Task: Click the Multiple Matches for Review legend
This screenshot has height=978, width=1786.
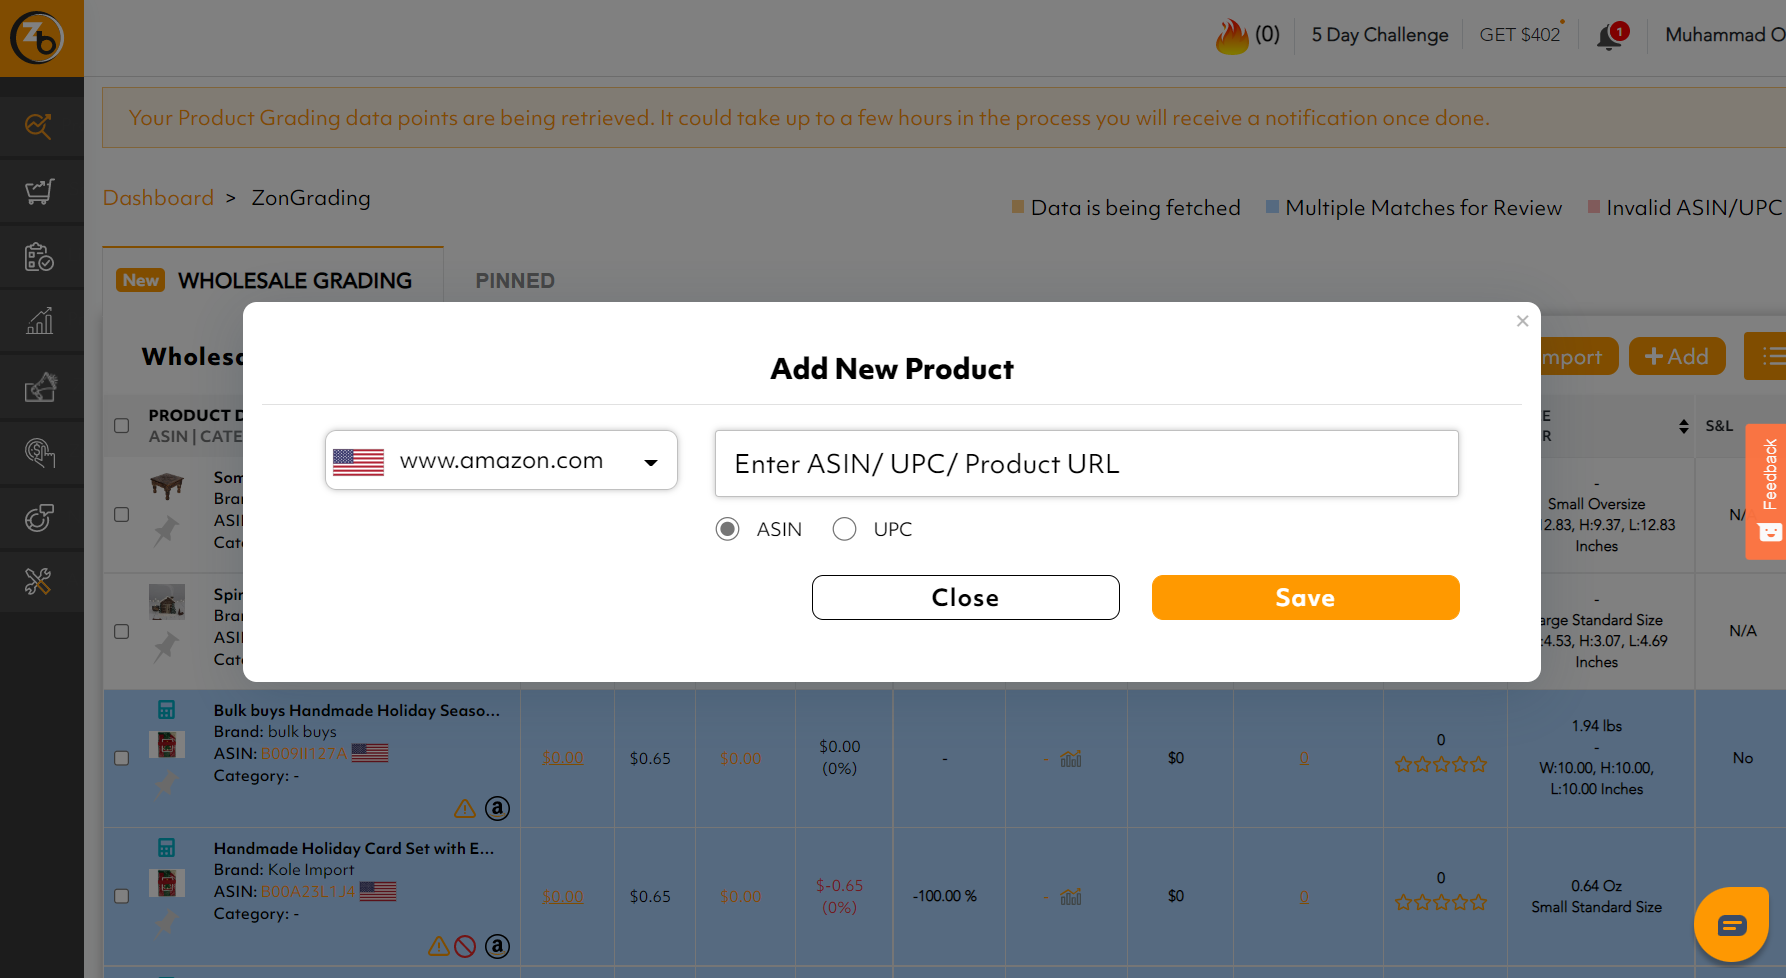Action: point(1414,208)
